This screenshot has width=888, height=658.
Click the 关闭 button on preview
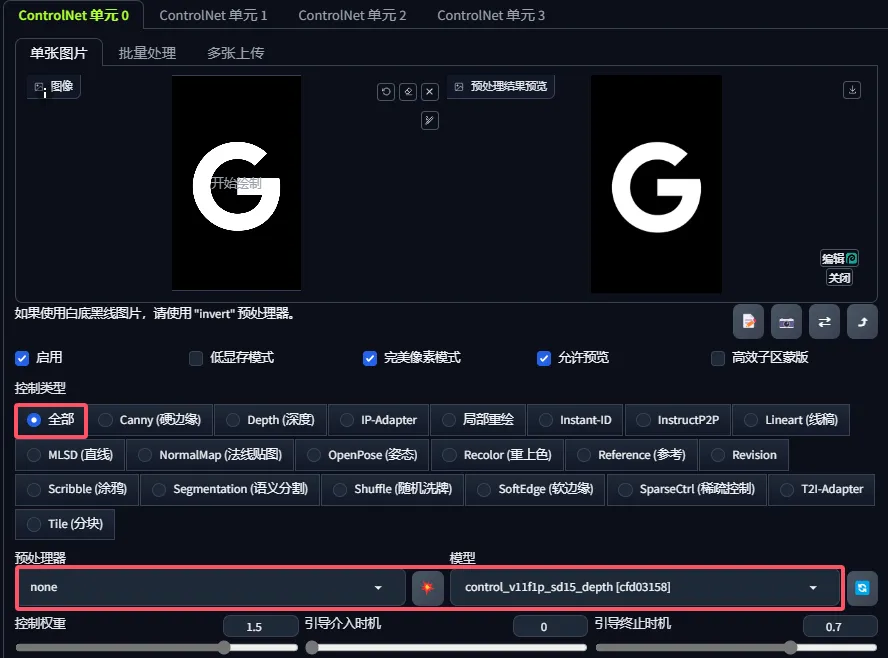click(839, 277)
